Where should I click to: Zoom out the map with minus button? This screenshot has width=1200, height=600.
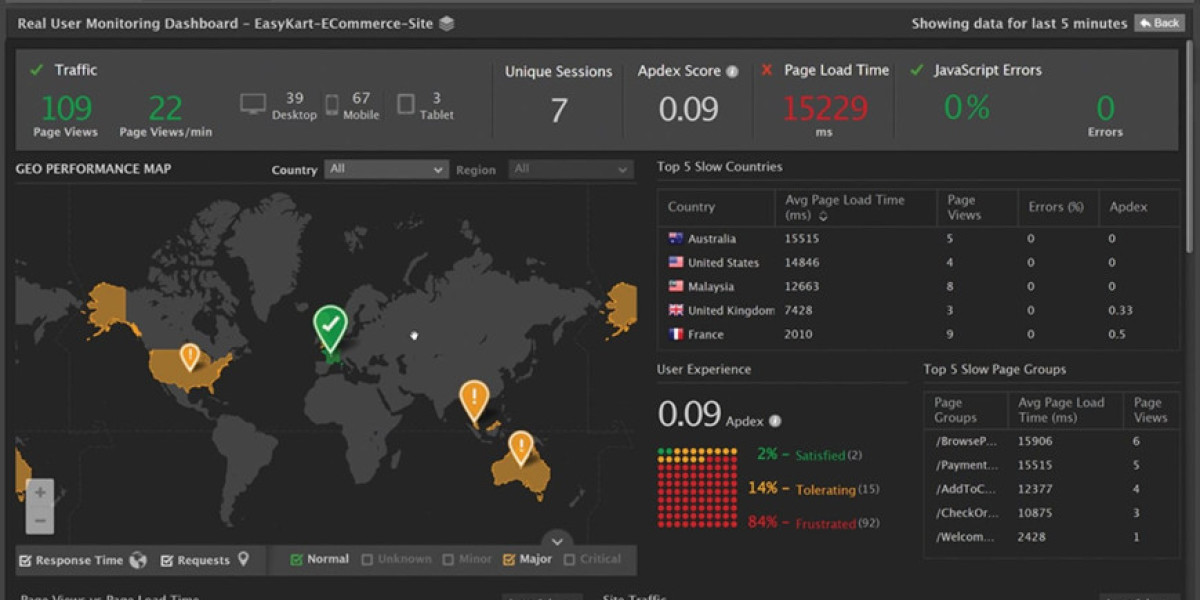coord(40,520)
